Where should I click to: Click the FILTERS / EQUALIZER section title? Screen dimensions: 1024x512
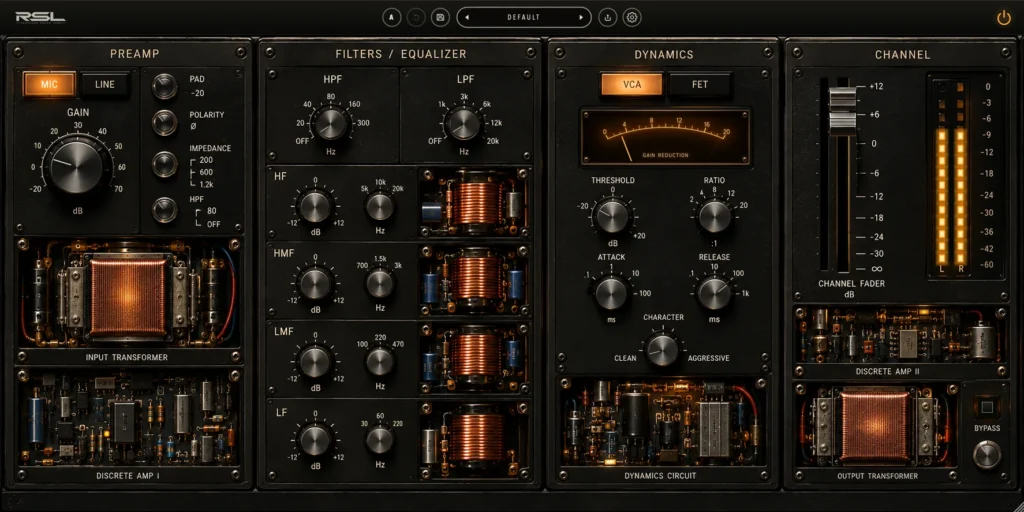(x=401, y=54)
